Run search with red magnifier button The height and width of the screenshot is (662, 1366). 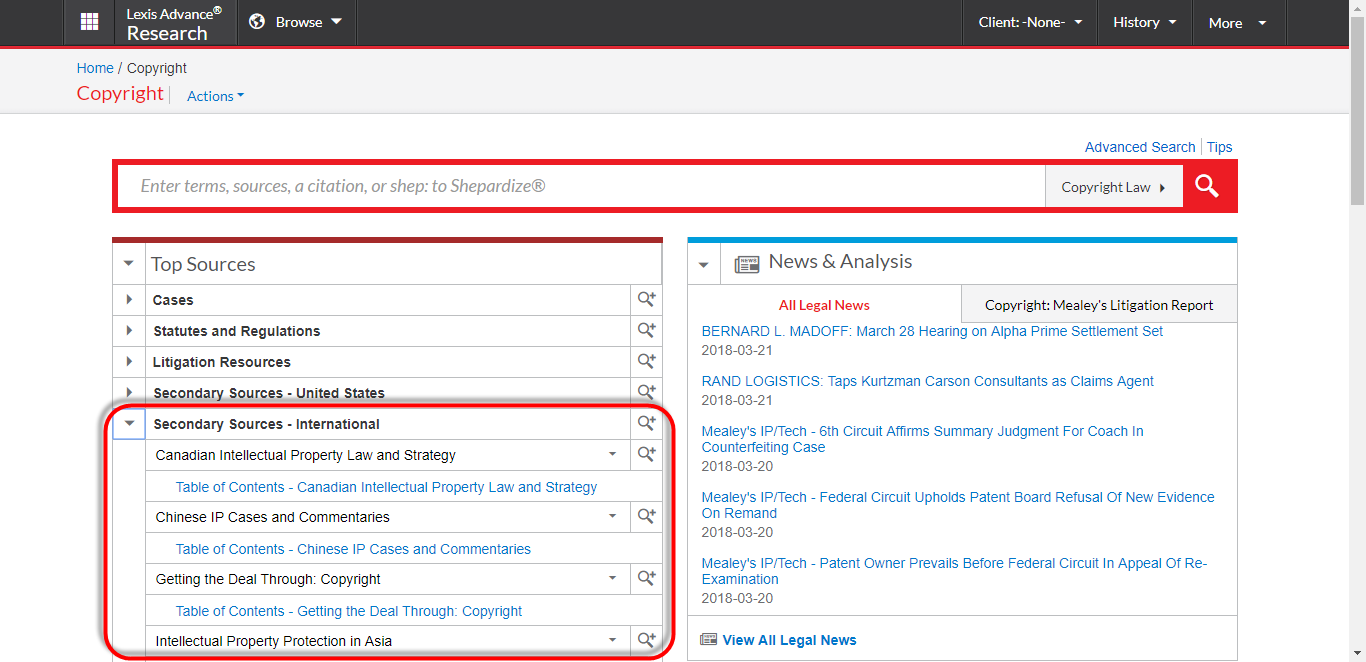click(x=1207, y=186)
